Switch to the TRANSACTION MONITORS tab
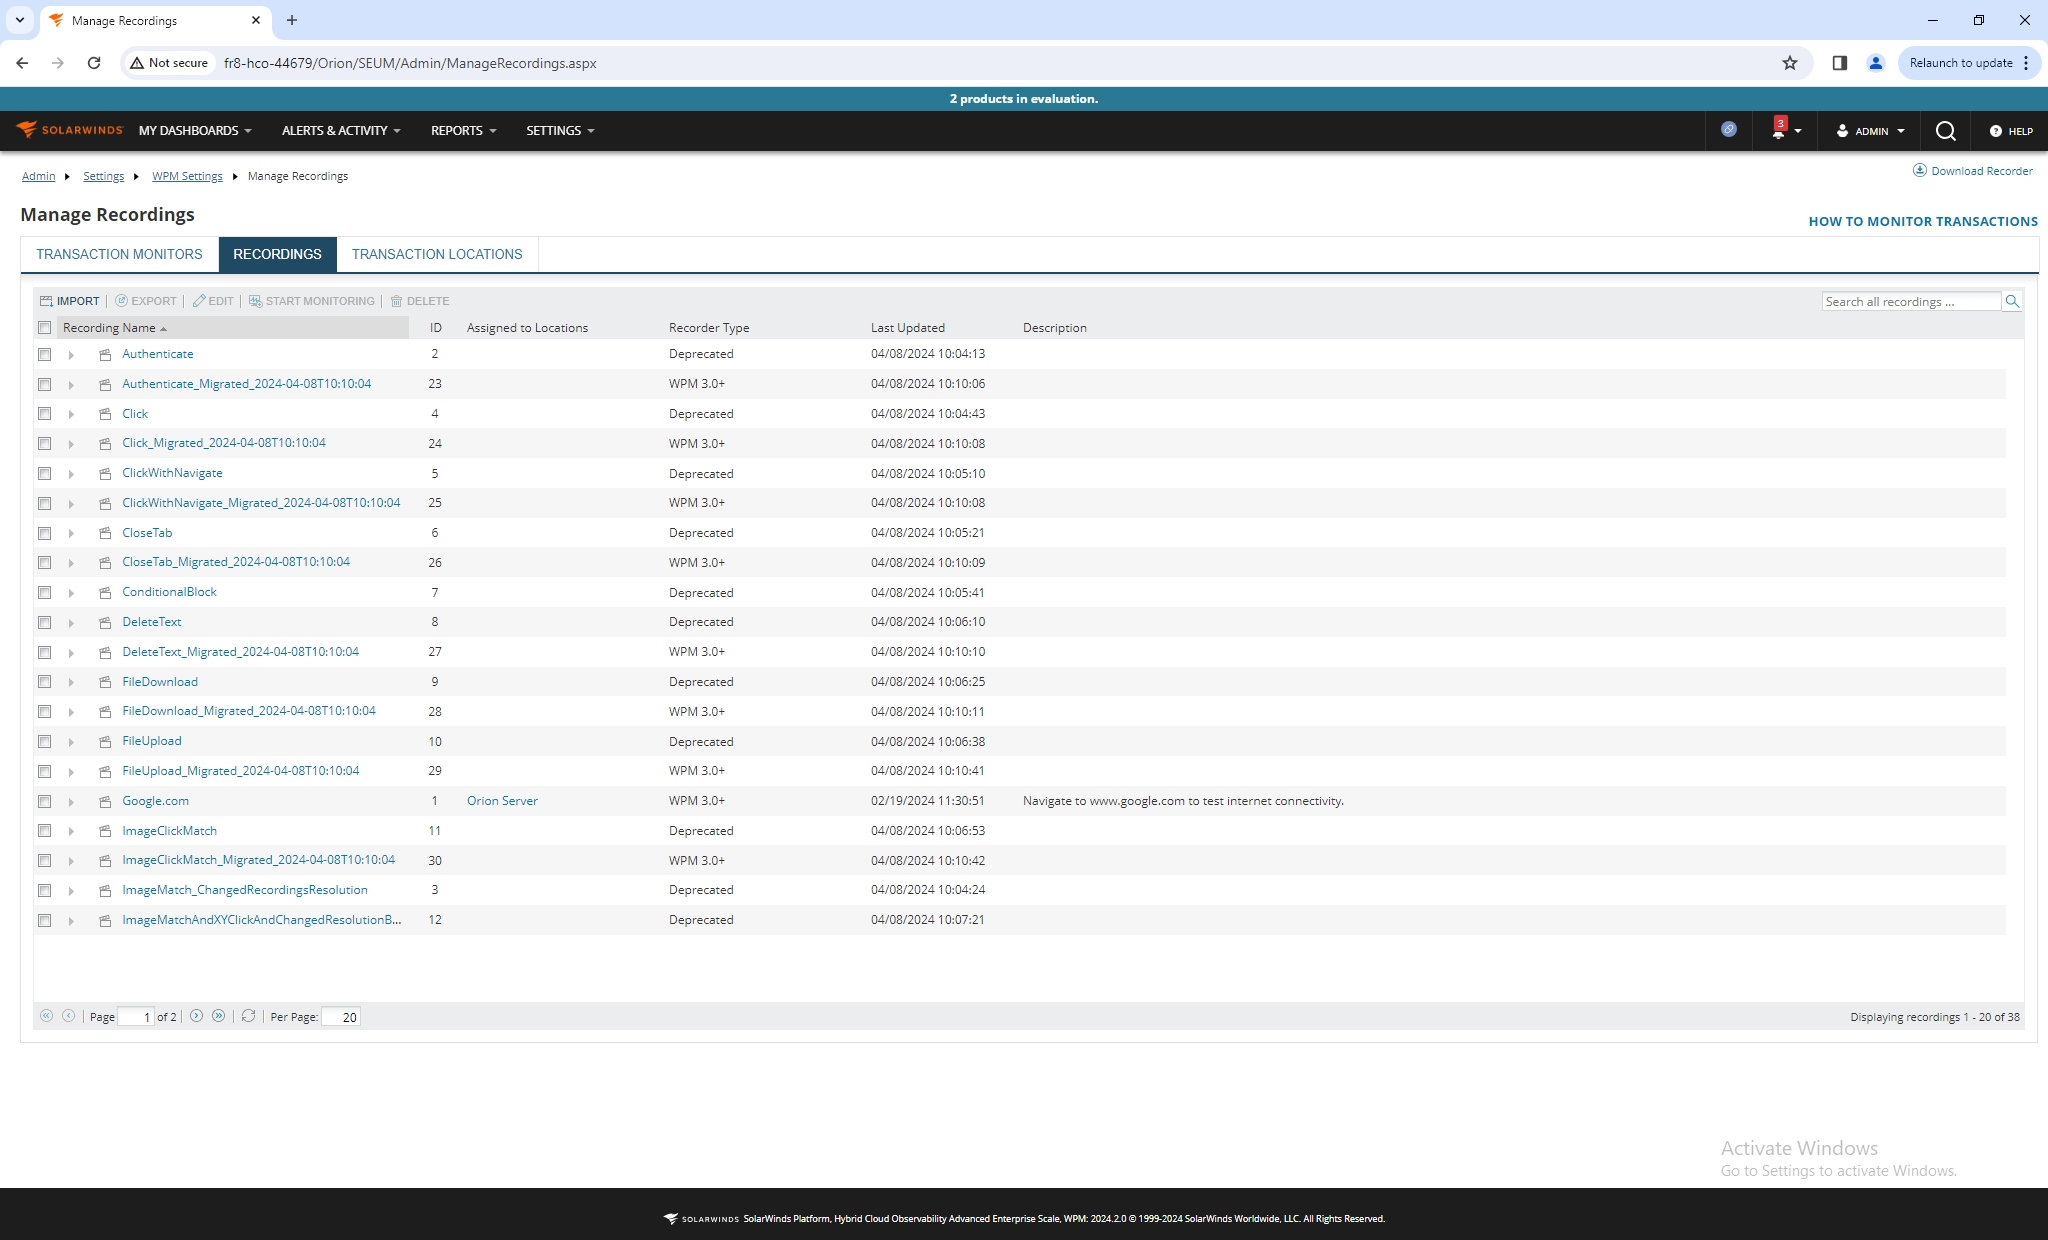 tap(118, 254)
